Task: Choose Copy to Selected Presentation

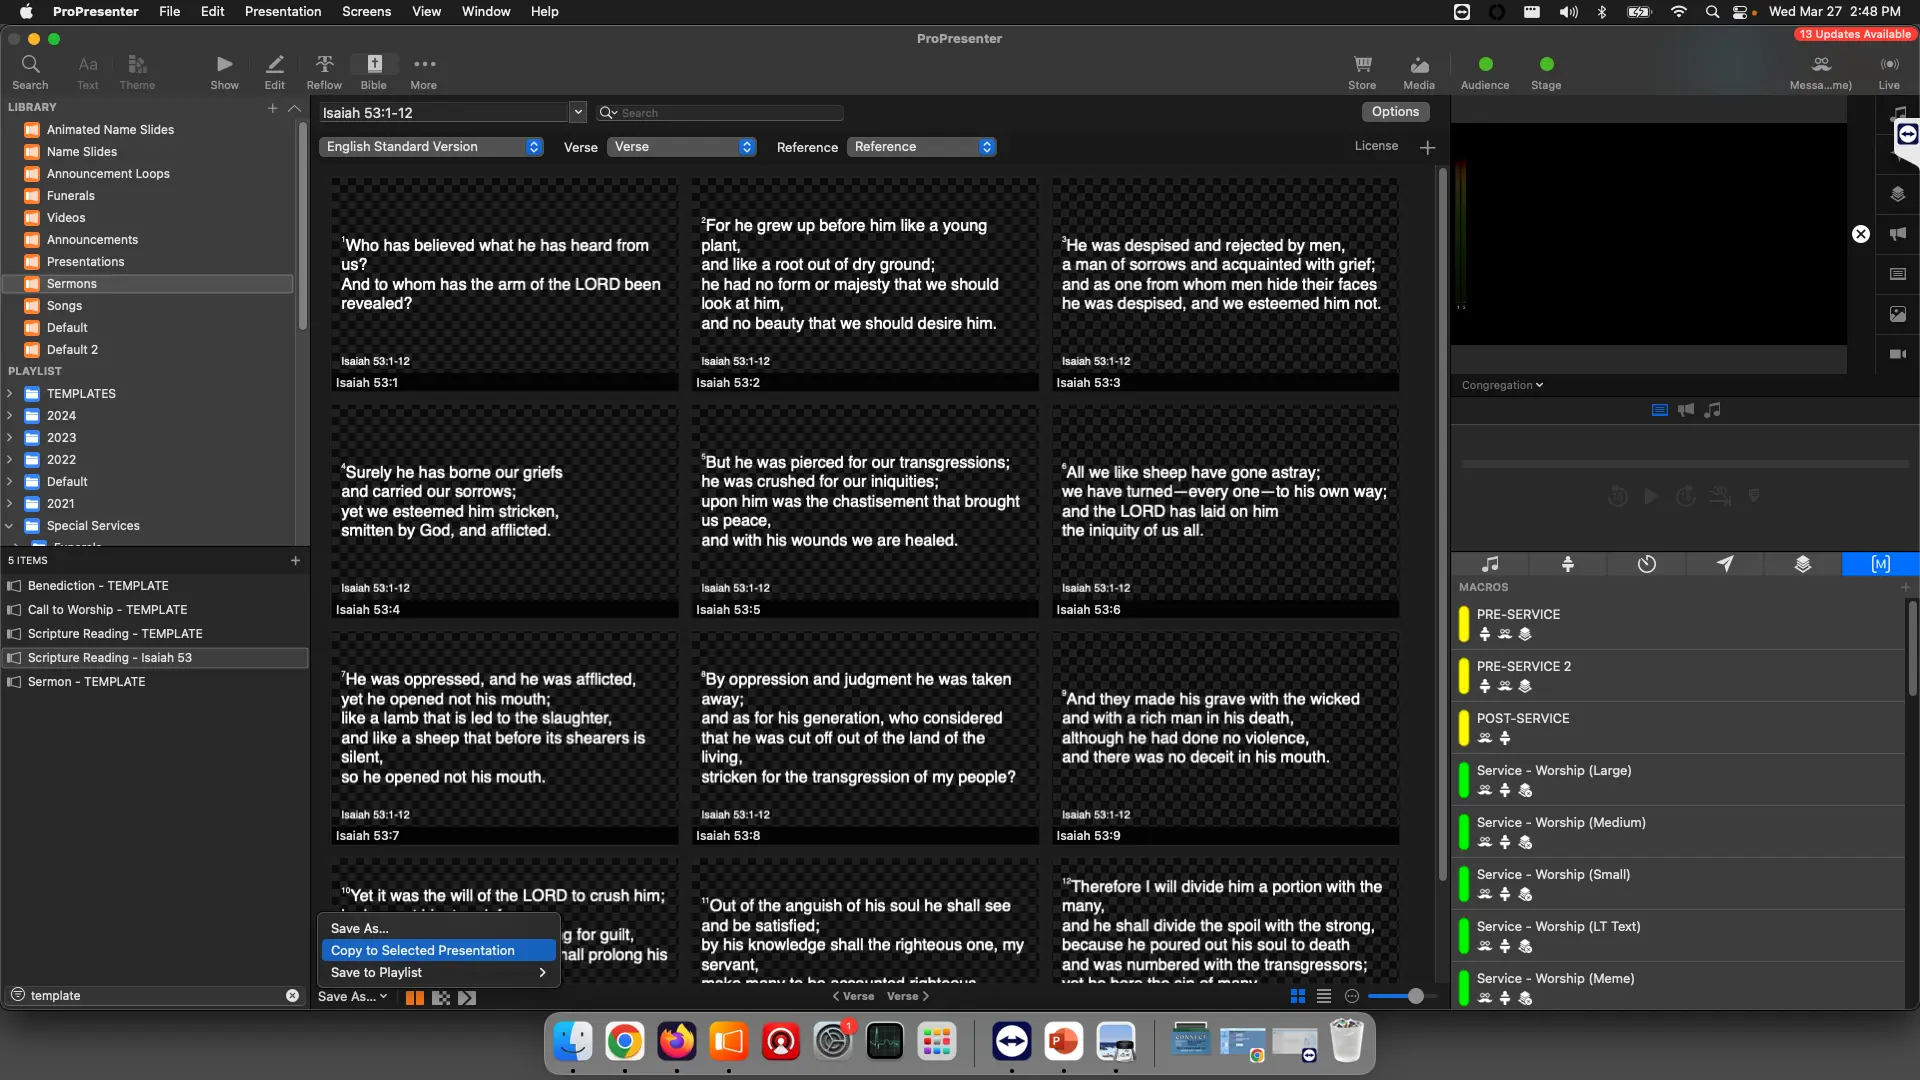Action: pos(423,950)
